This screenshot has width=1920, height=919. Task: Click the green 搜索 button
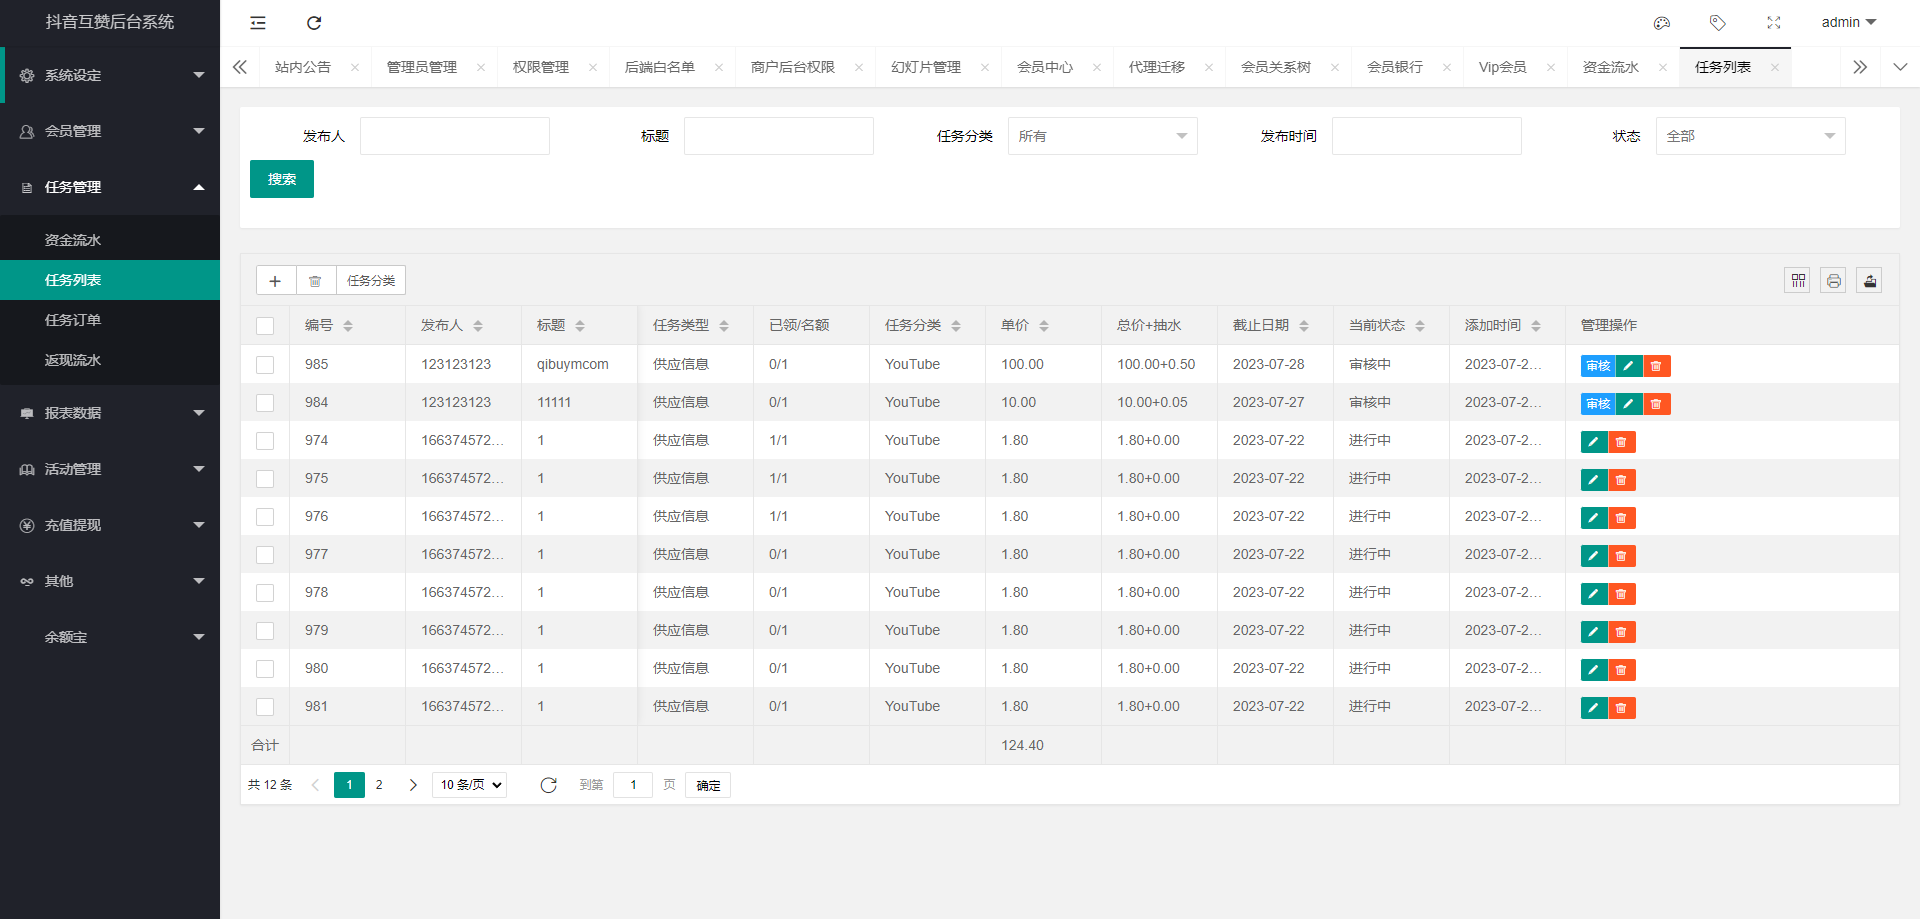point(282,179)
